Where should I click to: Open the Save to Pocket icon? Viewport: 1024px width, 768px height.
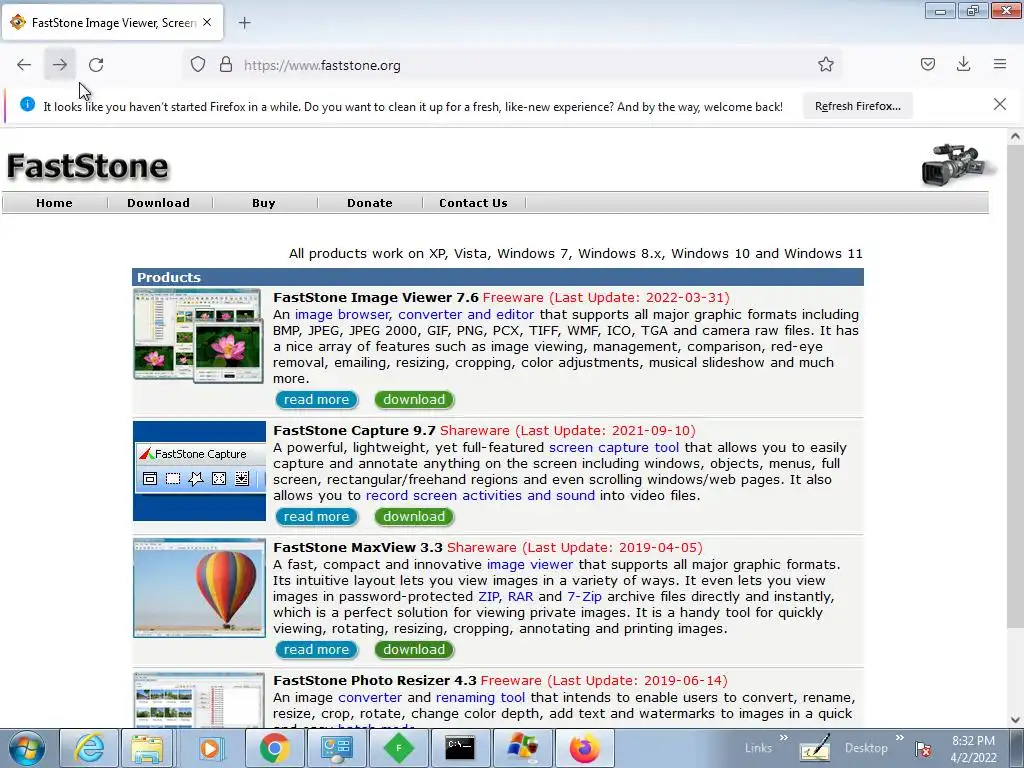[x=927, y=64]
